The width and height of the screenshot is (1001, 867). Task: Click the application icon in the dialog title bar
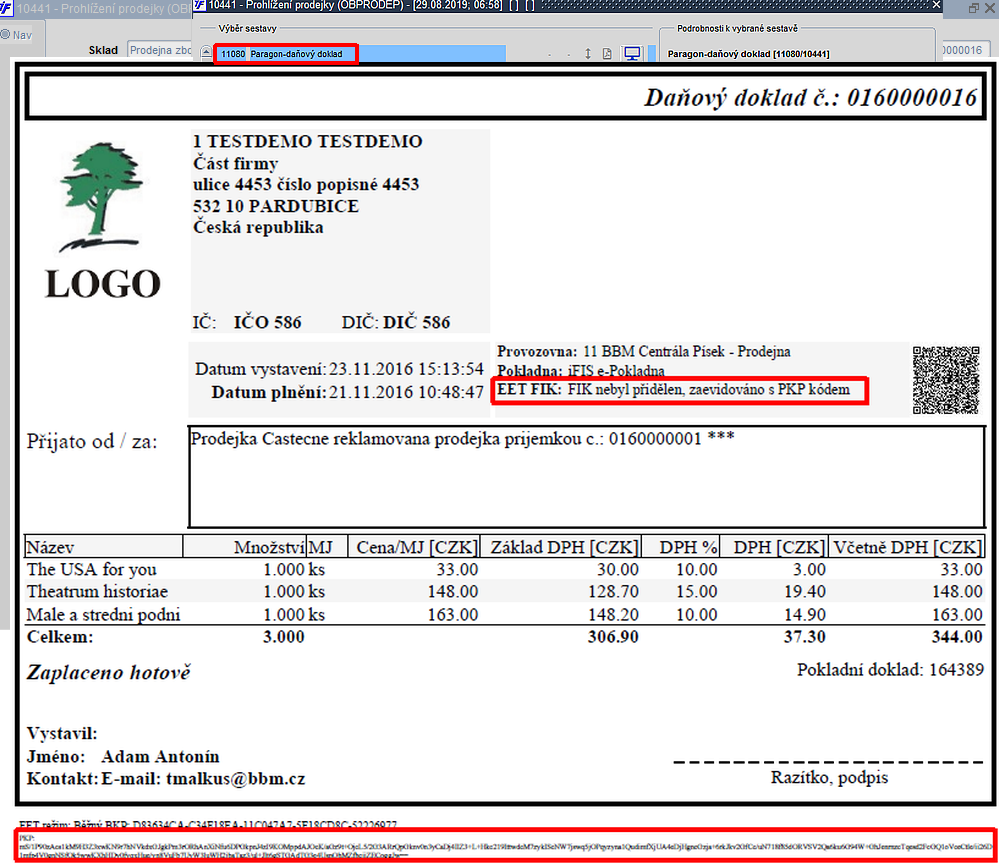[199, 5]
